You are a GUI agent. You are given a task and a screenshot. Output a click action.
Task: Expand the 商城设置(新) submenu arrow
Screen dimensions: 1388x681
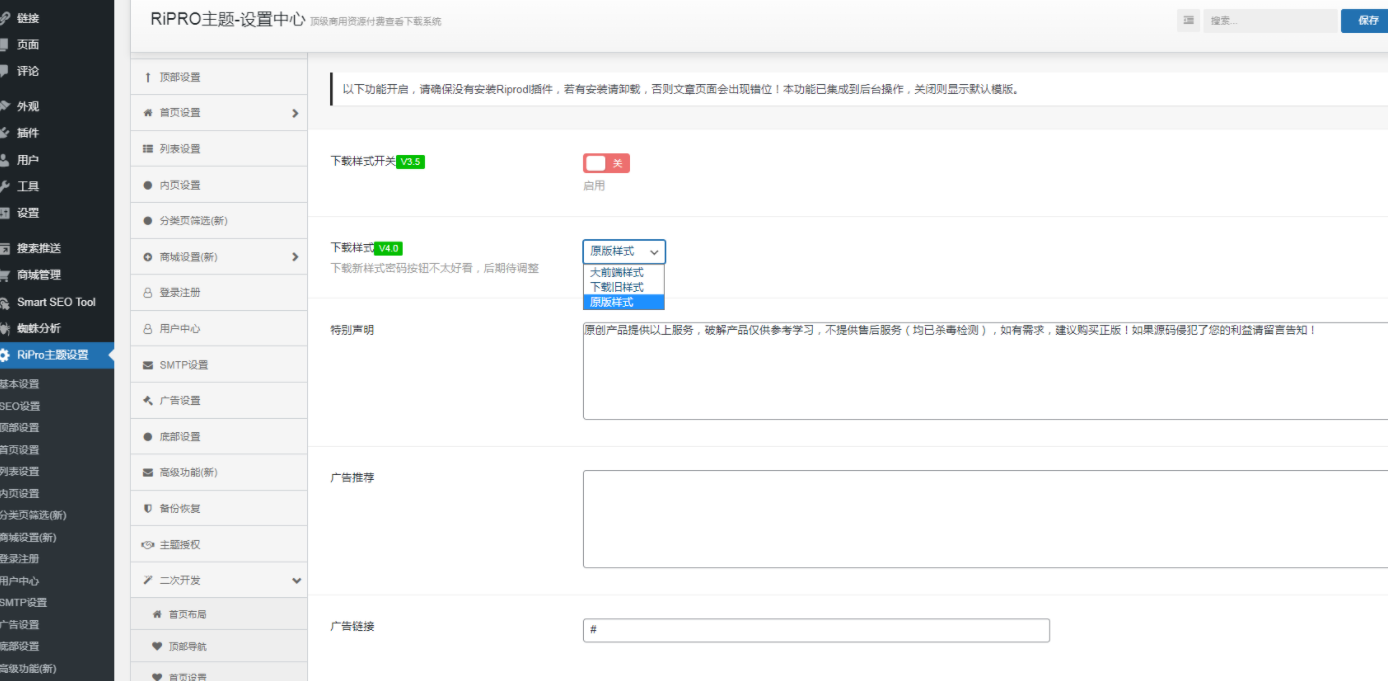[295, 257]
